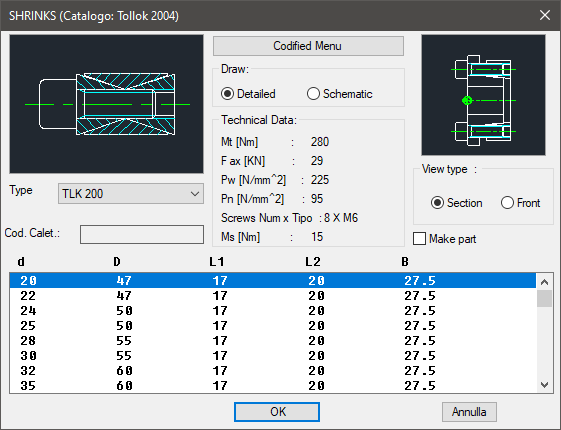Click the size list scrollbar thumb

pos(545,298)
